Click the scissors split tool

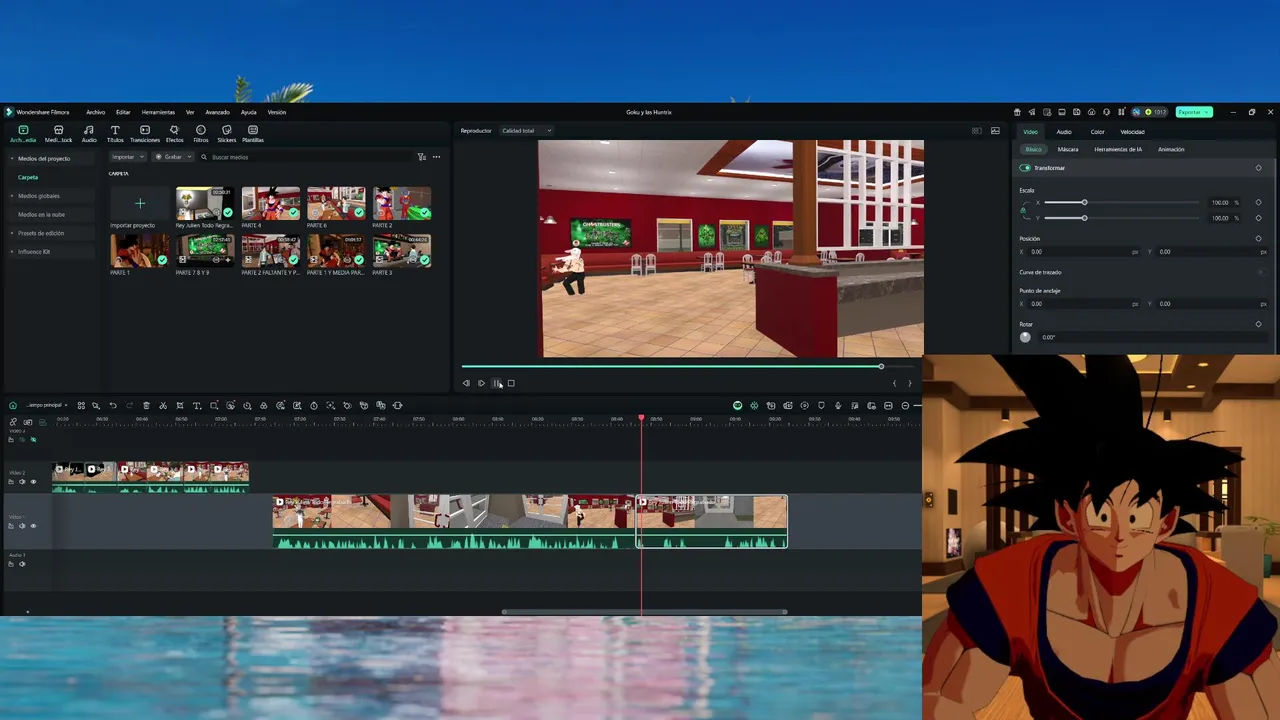point(163,405)
